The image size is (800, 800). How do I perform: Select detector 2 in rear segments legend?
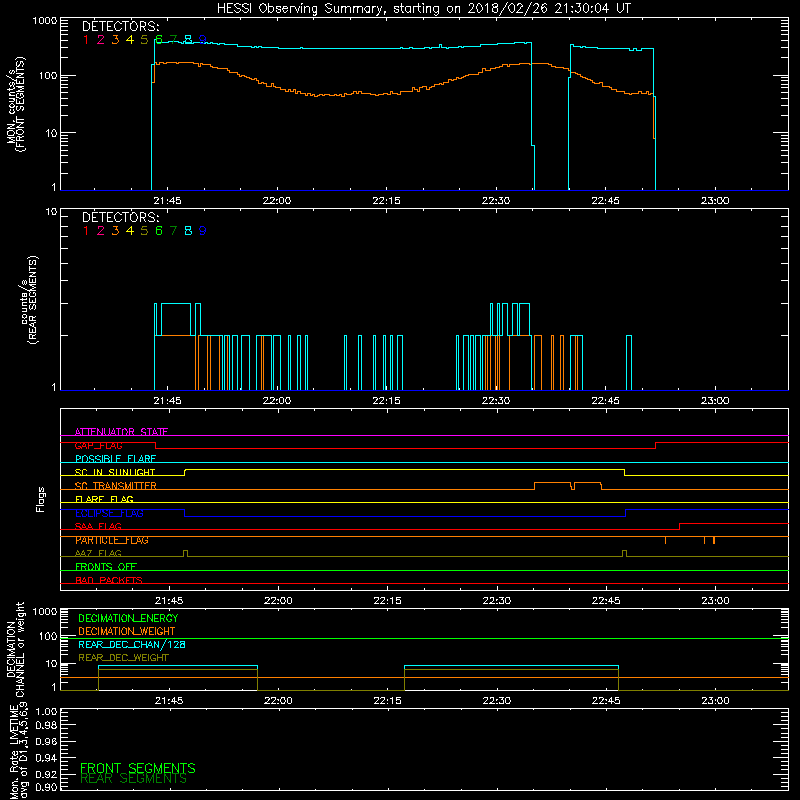pos(101,231)
